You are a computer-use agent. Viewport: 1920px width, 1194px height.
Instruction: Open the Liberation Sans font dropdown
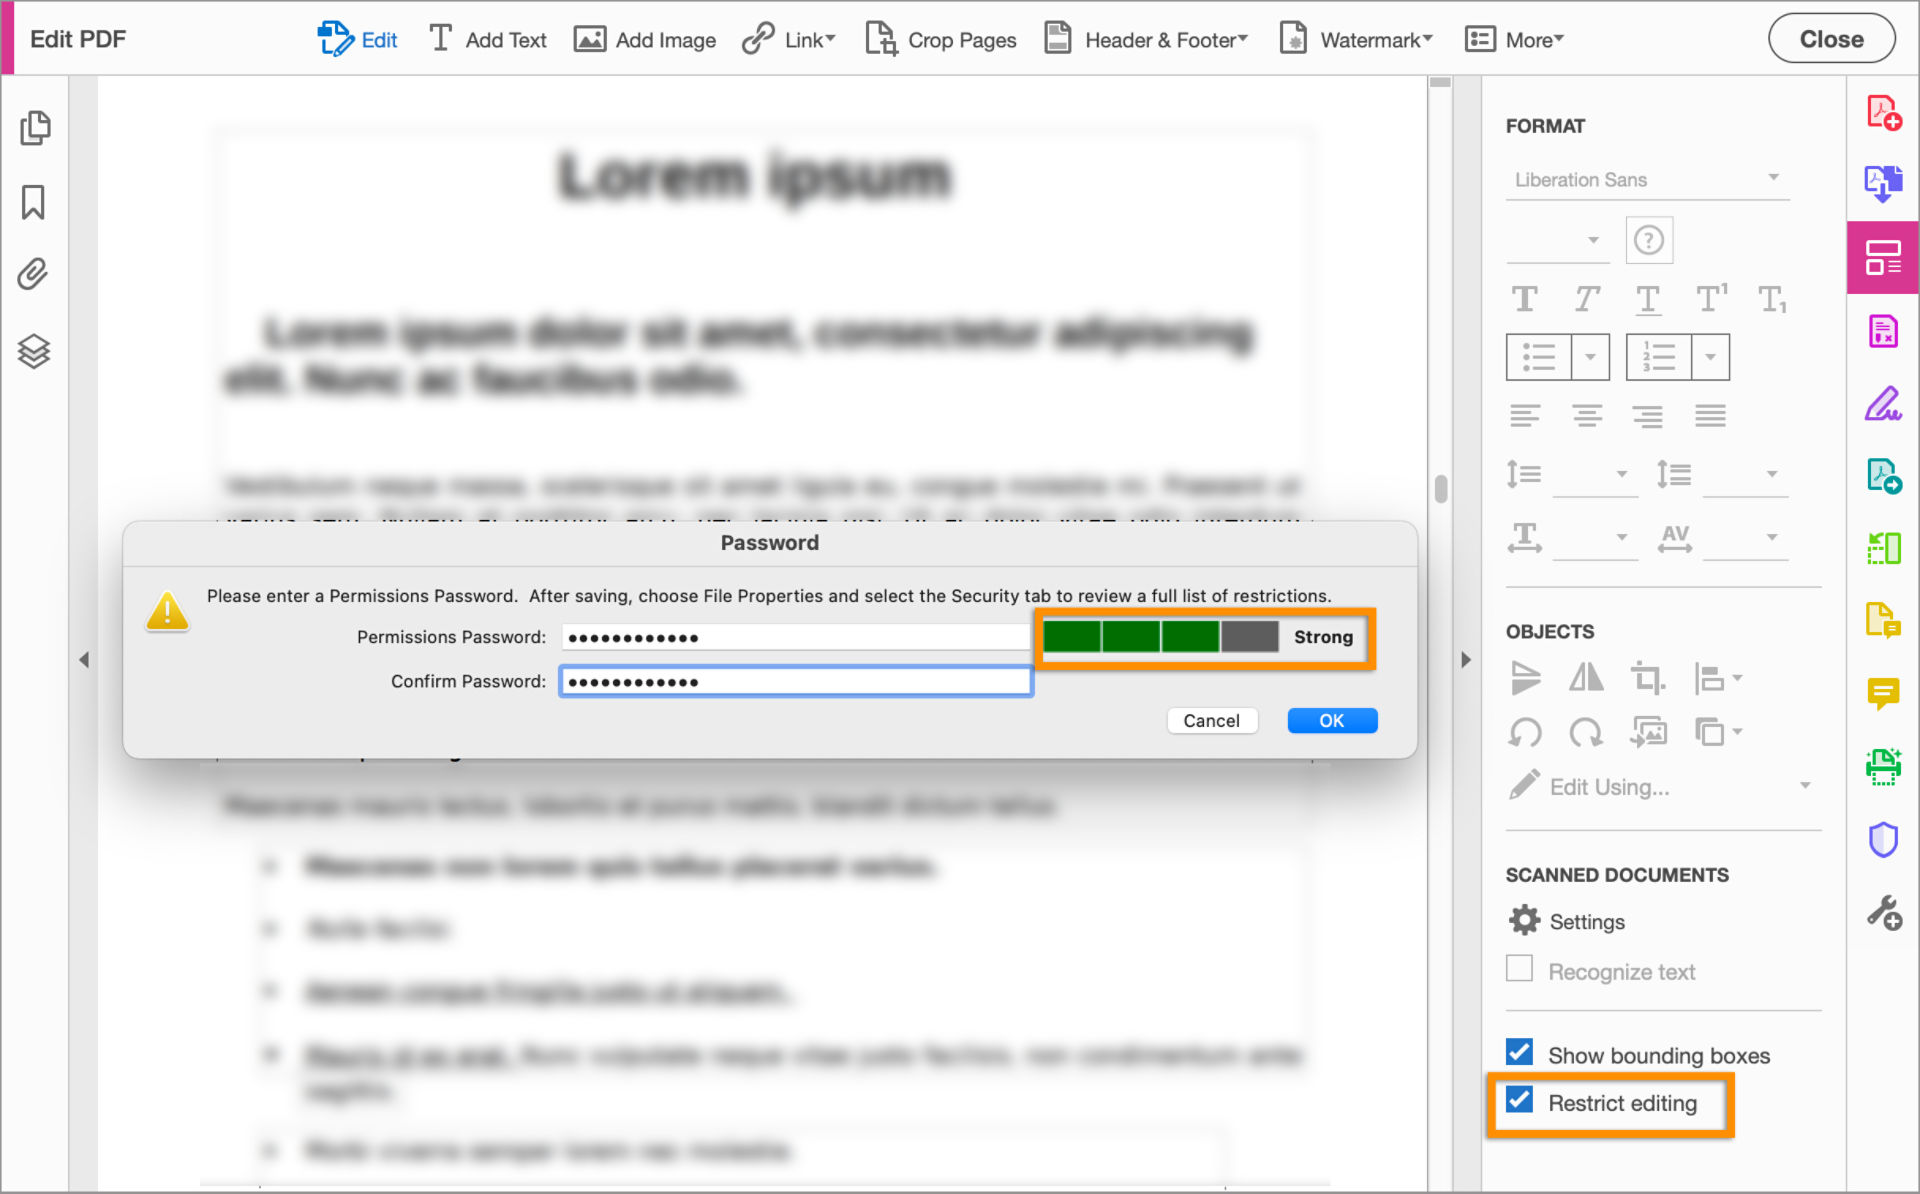[x=1648, y=179]
